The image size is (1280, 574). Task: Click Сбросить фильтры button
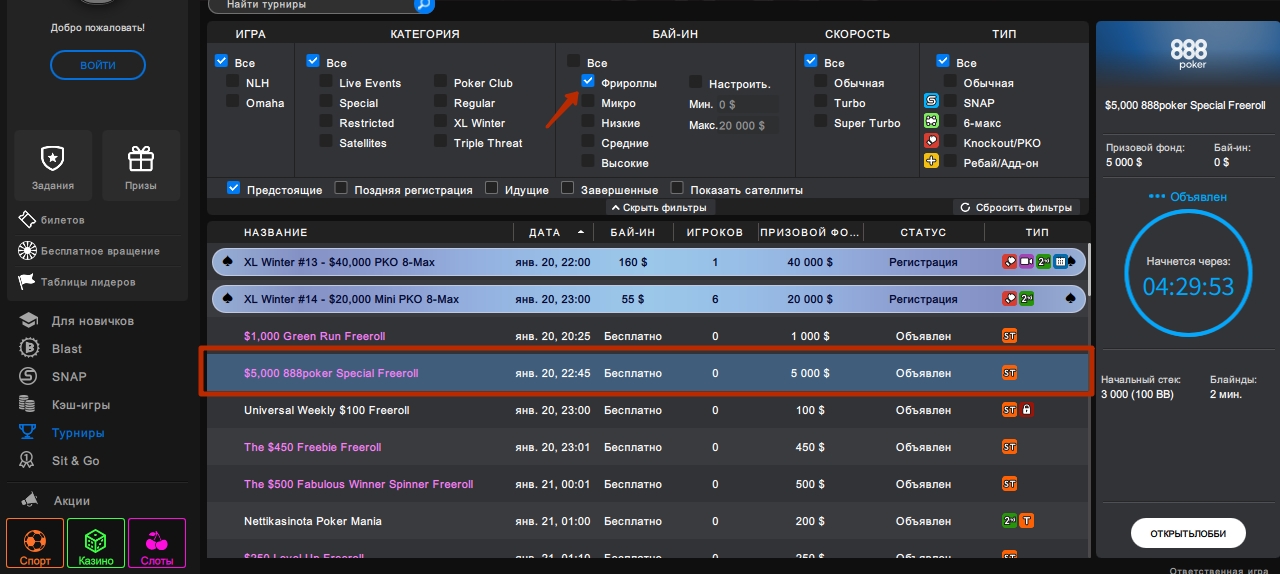[1017, 208]
